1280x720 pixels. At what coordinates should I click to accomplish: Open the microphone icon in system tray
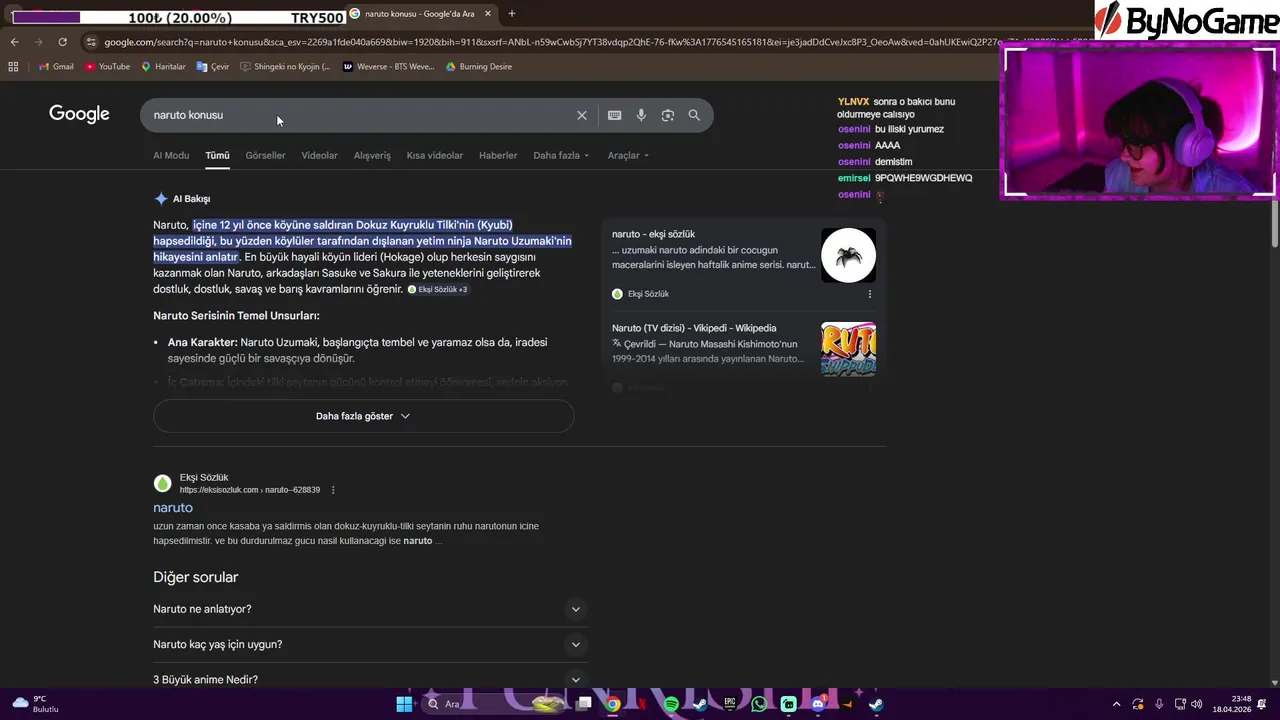tap(1159, 704)
